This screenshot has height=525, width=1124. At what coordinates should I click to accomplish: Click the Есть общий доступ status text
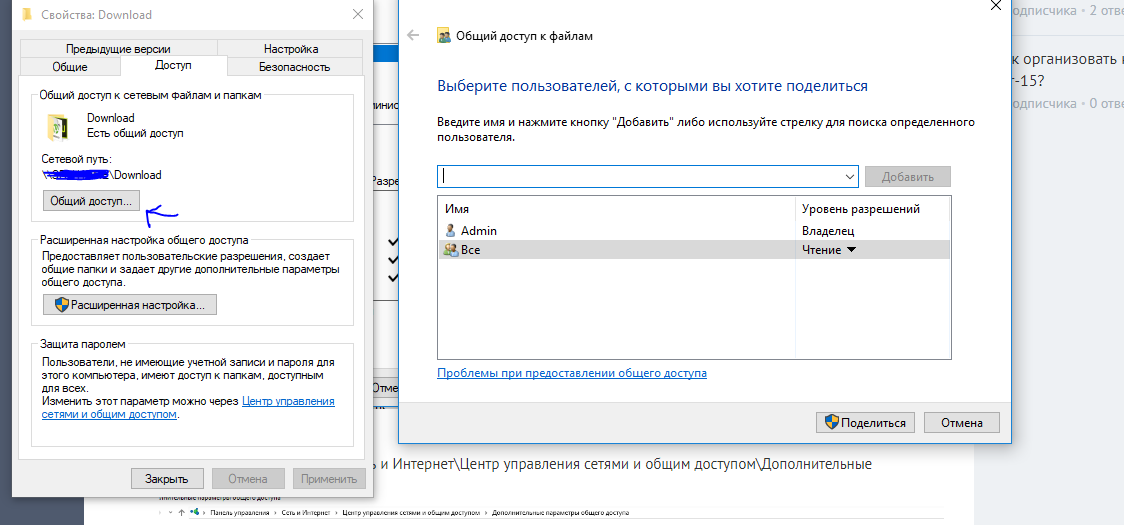coord(135,133)
